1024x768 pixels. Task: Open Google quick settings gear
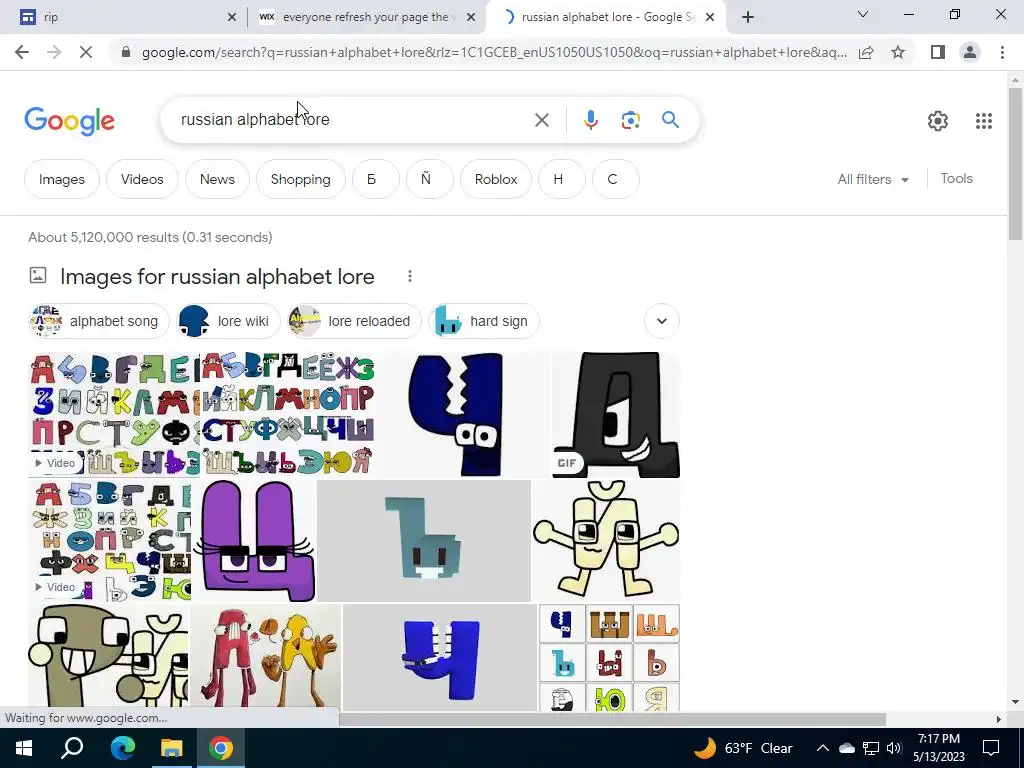click(938, 121)
